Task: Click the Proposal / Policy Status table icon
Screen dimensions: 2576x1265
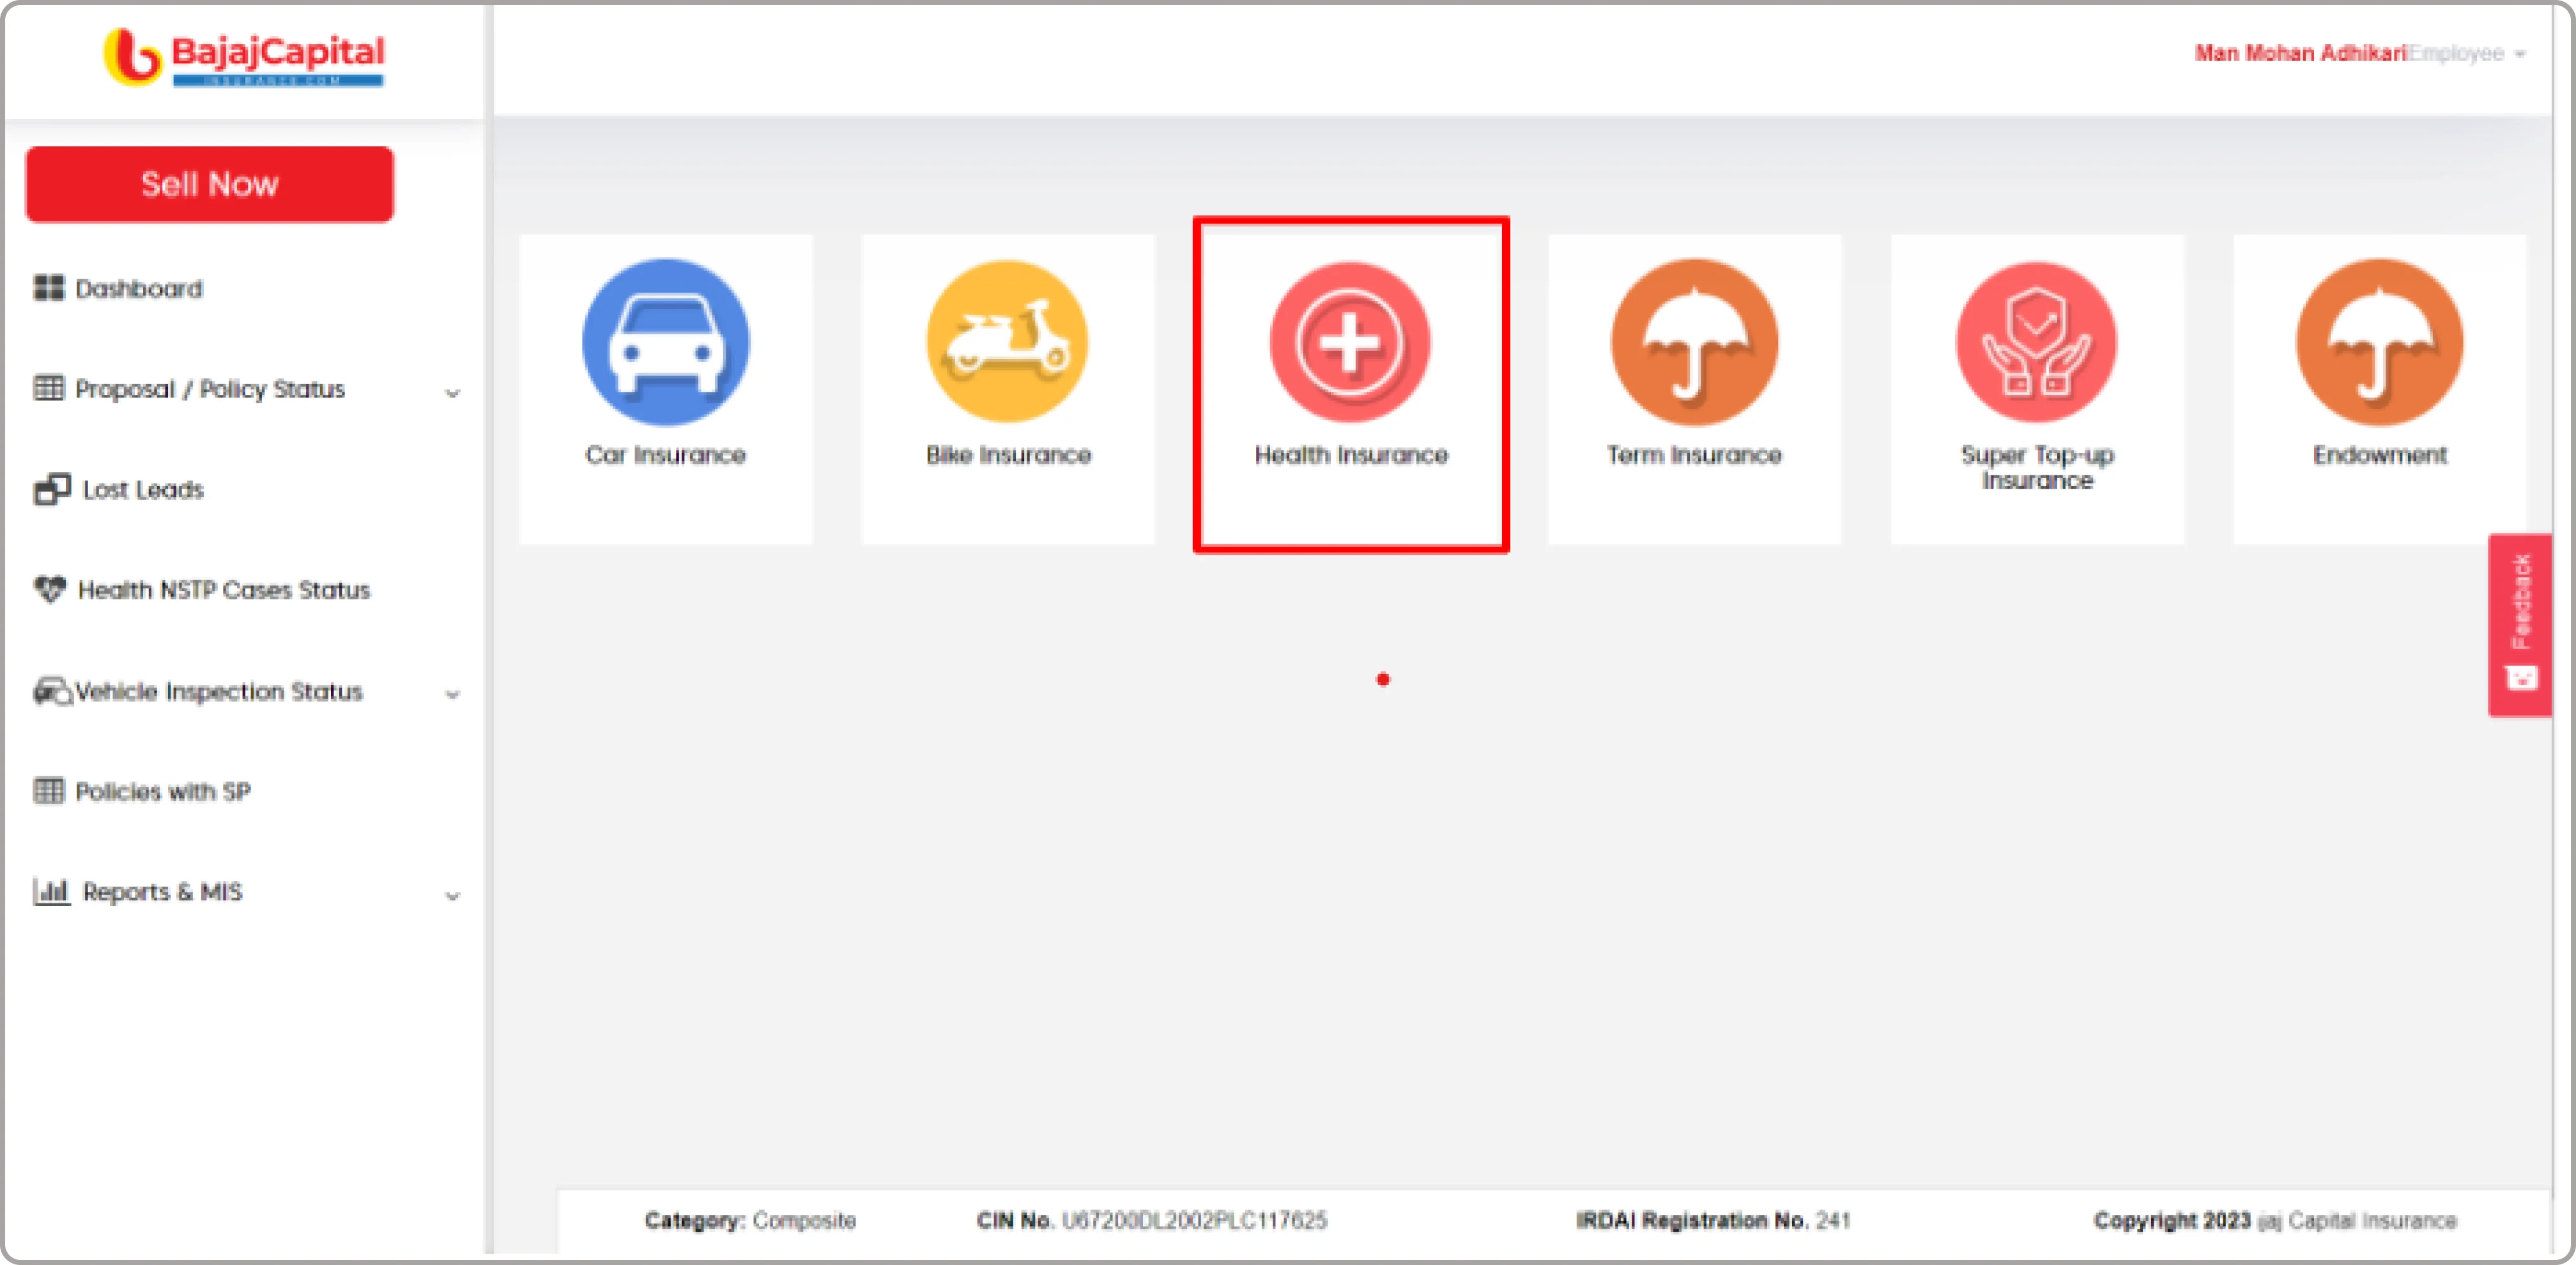Action: click(x=48, y=388)
